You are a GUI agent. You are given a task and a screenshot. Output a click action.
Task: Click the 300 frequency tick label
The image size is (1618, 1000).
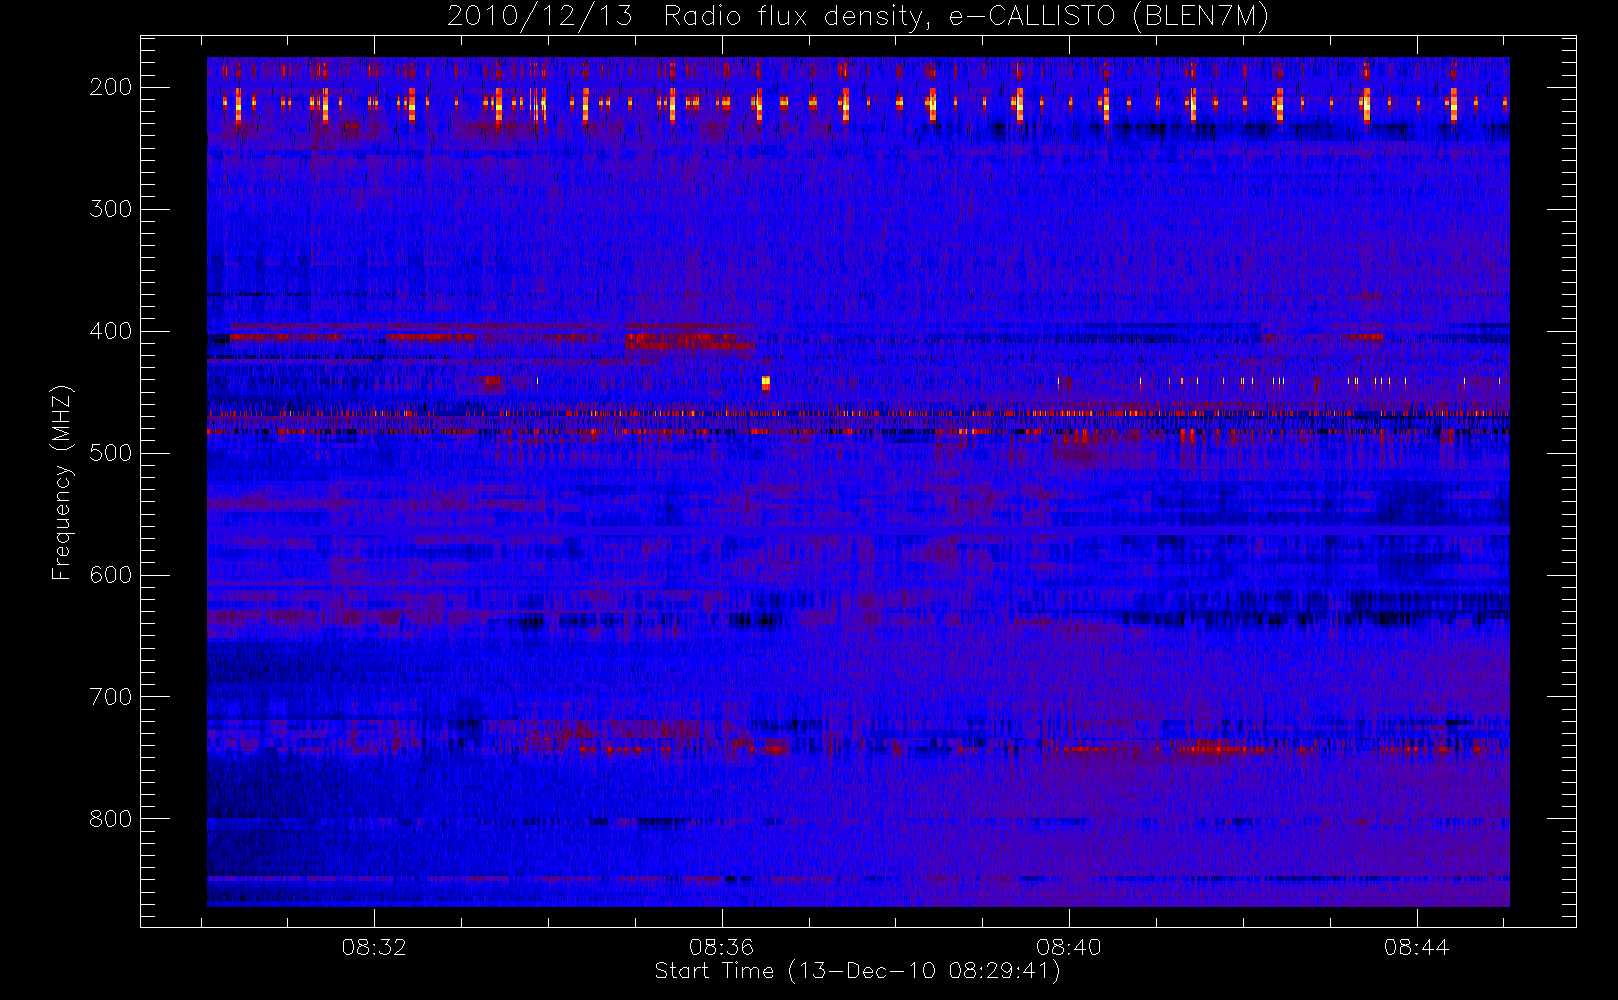point(111,209)
